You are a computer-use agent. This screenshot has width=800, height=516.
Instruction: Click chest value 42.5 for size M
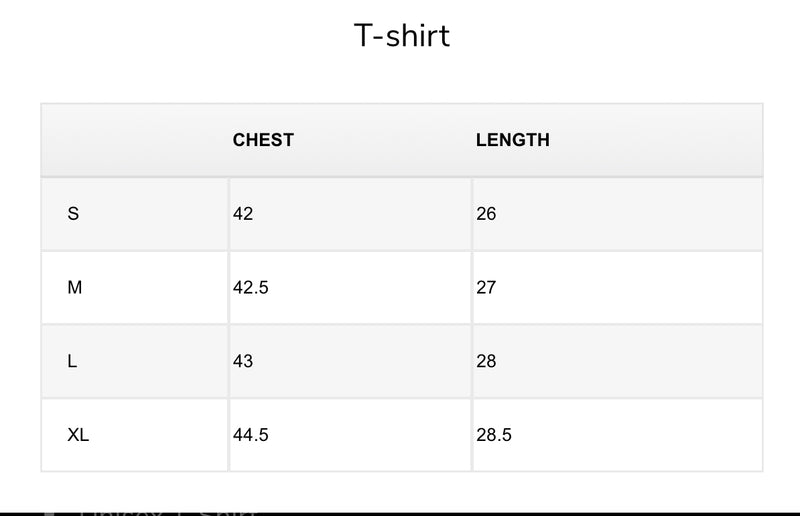(x=250, y=288)
